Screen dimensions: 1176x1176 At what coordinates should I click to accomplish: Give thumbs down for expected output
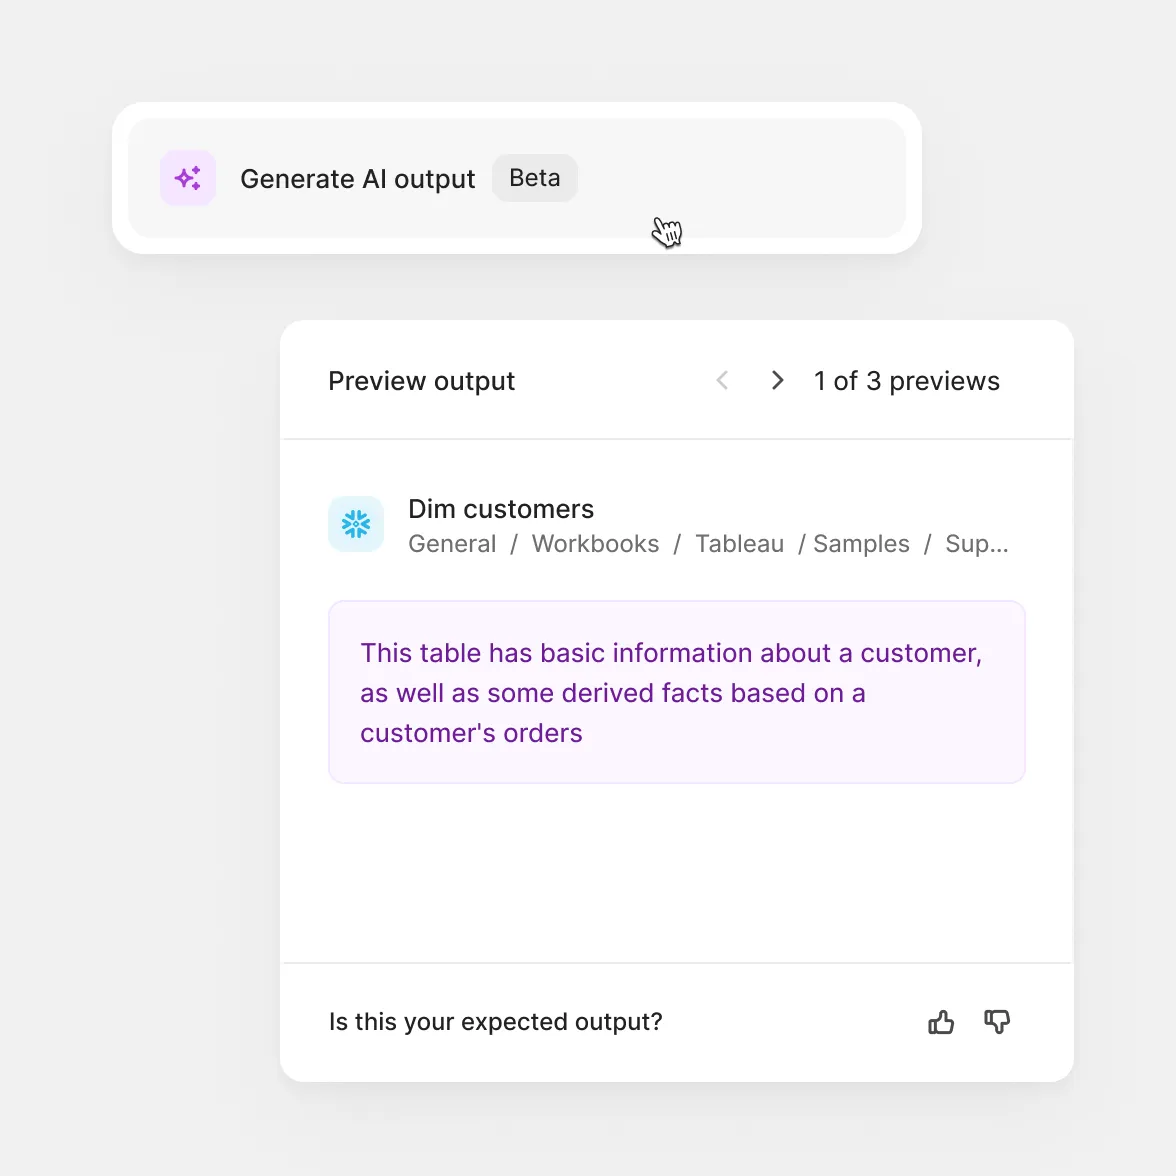pos(997,1022)
